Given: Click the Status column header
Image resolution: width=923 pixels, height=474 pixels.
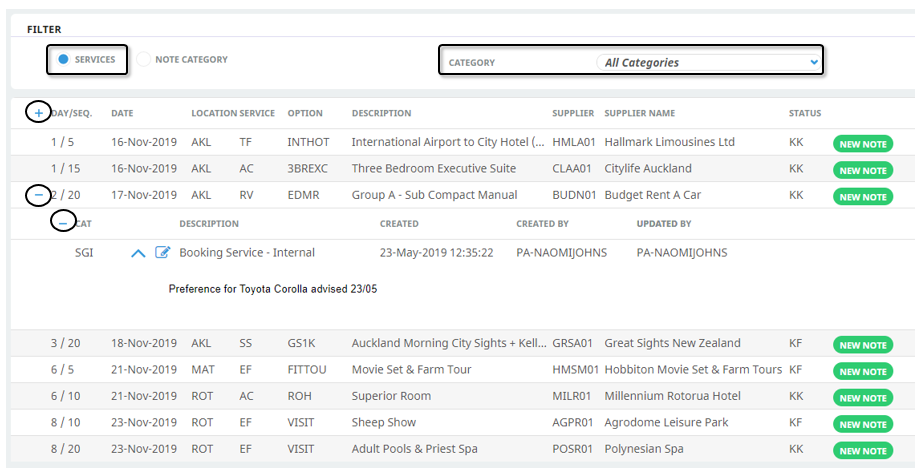Looking at the screenshot, I should [x=804, y=114].
